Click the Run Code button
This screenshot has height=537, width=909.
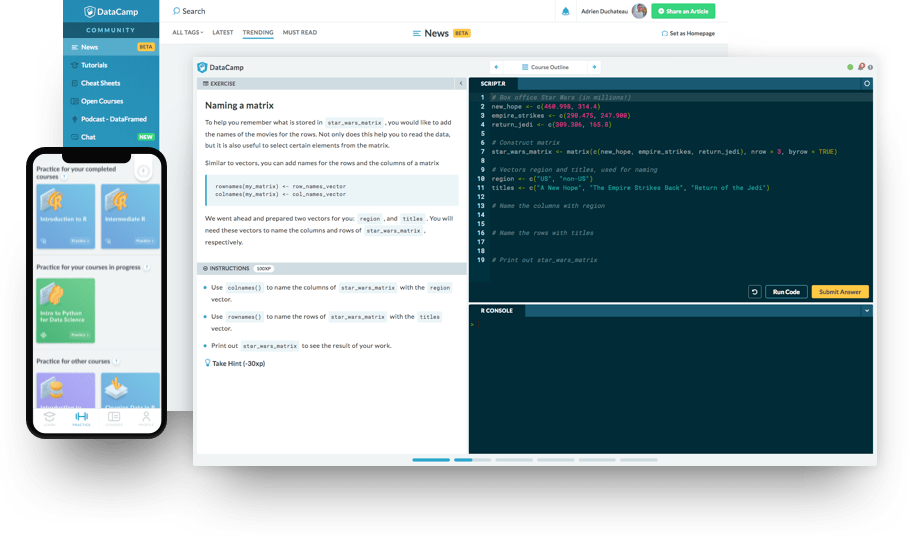click(786, 292)
